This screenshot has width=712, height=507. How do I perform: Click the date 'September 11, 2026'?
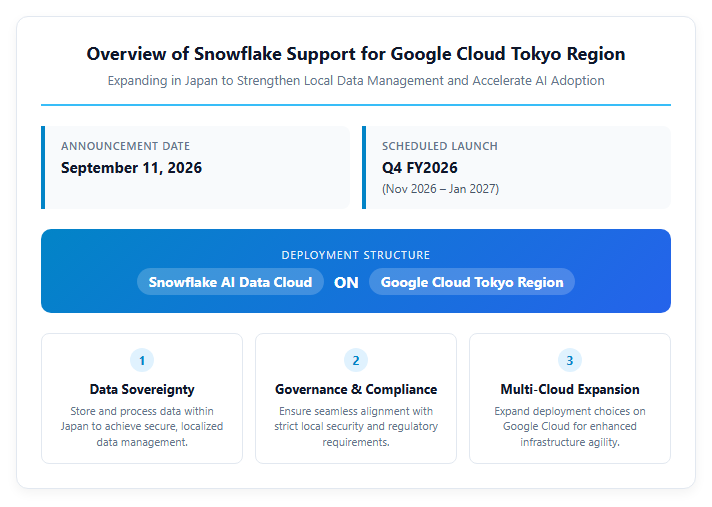pos(131,168)
